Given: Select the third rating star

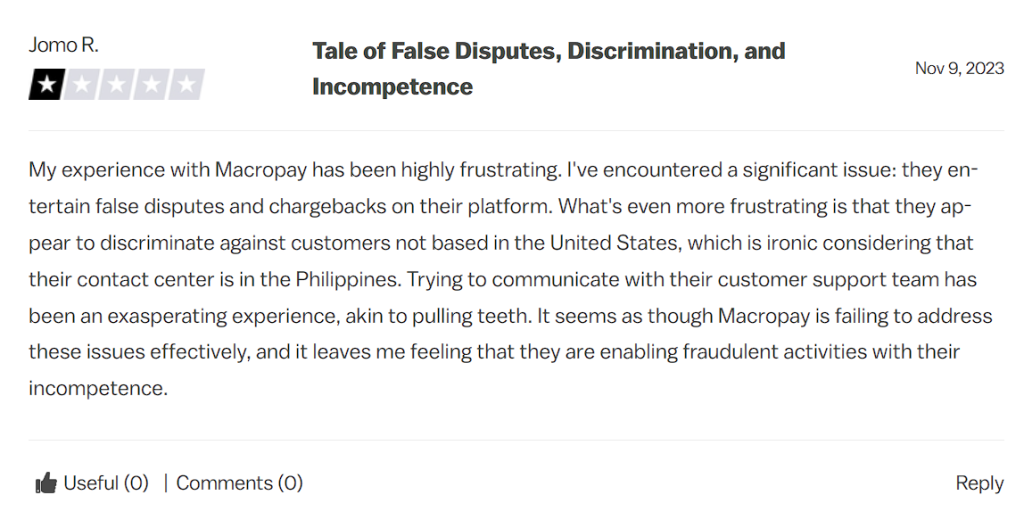Looking at the screenshot, I should (x=116, y=84).
